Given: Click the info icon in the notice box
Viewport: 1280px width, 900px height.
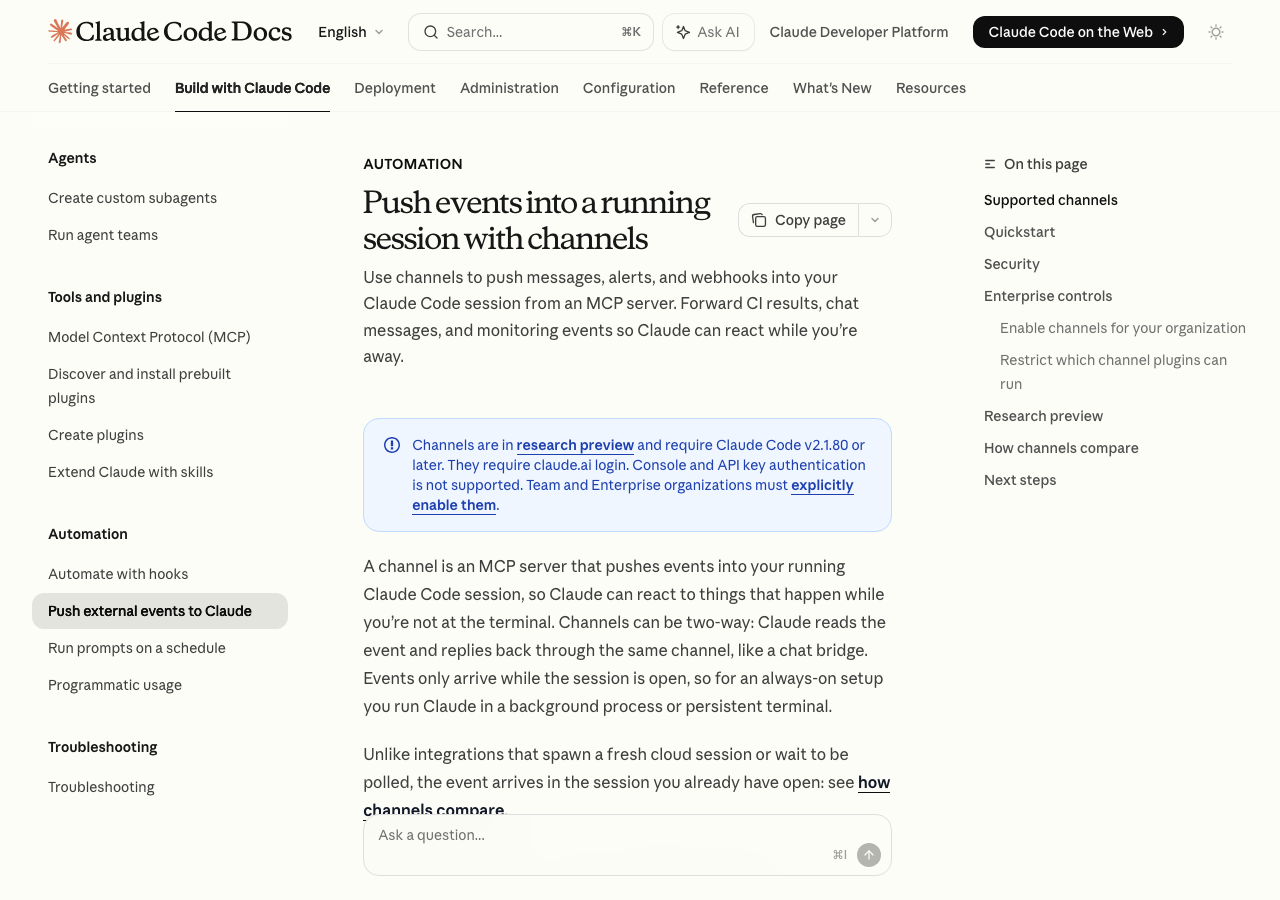Looking at the screenshot, I should [x=392, y=445].
